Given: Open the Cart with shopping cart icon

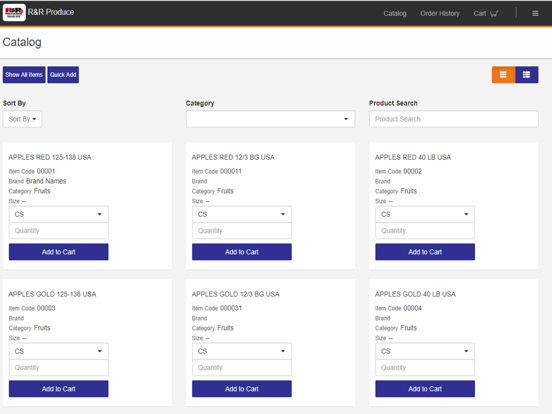Looking at the screenshot, I should pyautogui.click(x=486, y=13).
